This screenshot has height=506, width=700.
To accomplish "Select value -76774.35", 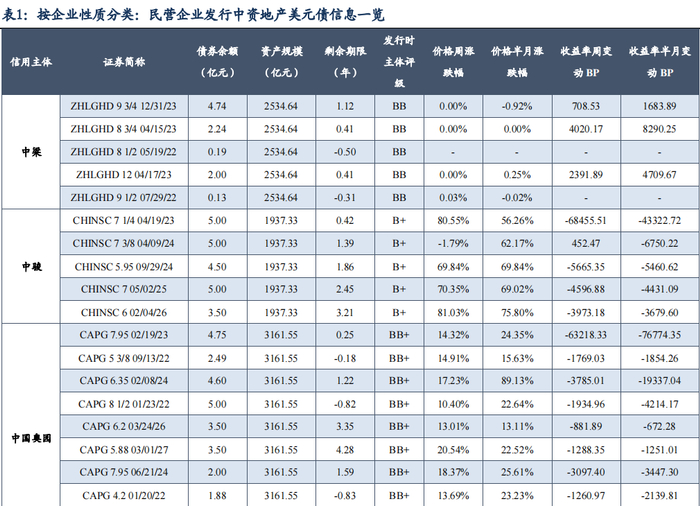I will pos(659,335).
